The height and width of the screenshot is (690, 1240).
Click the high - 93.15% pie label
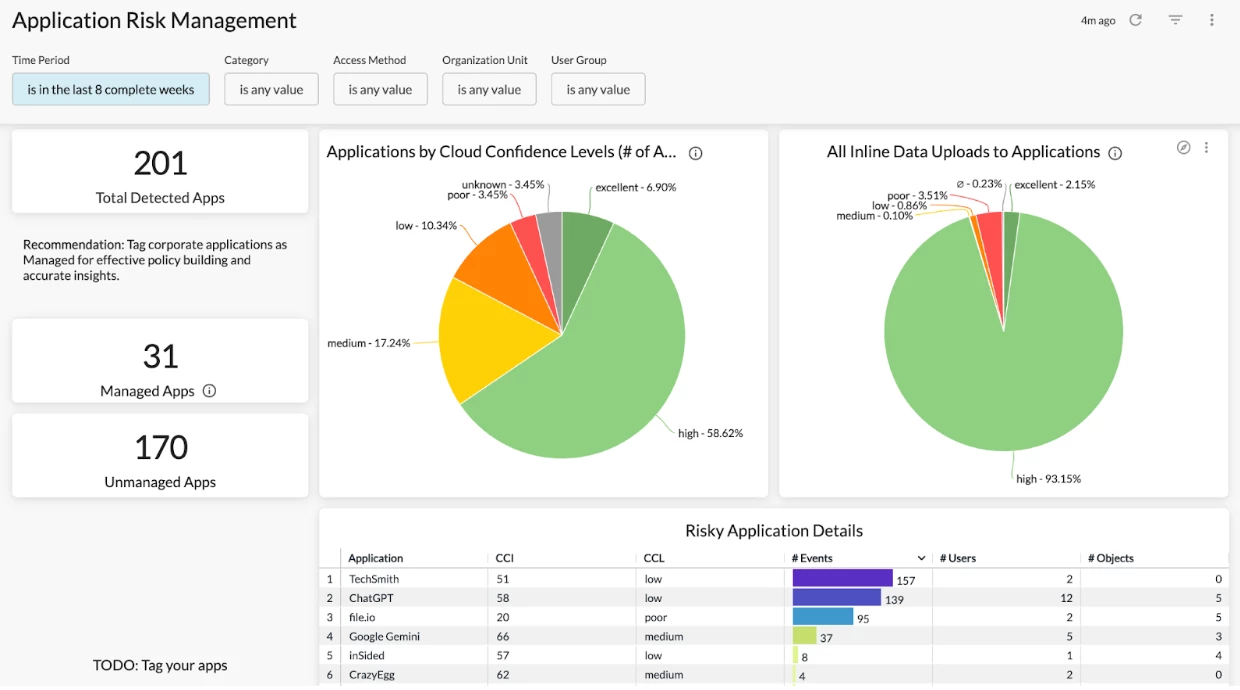click(1048, 479)
